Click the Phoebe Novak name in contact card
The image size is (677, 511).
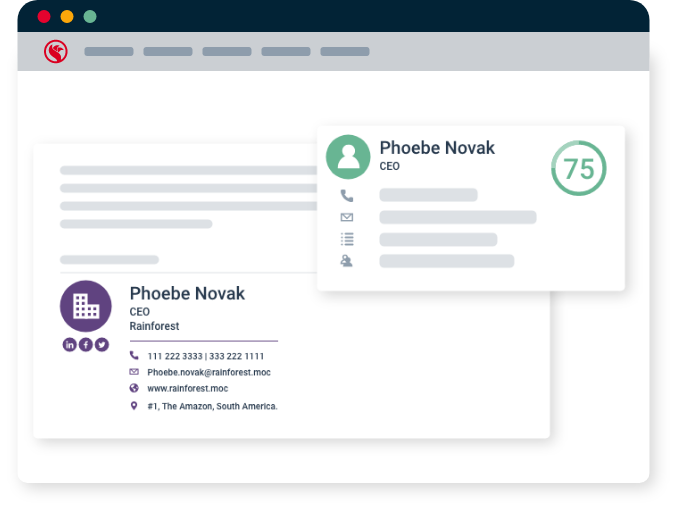click(437, 148)
